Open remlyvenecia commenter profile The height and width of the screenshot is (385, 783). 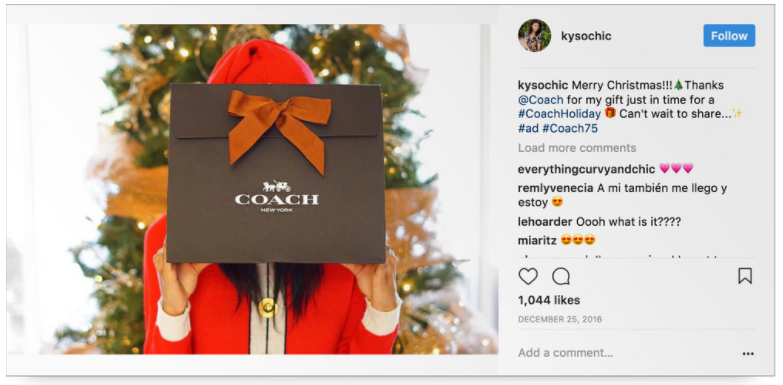click(x=555, y=188)
